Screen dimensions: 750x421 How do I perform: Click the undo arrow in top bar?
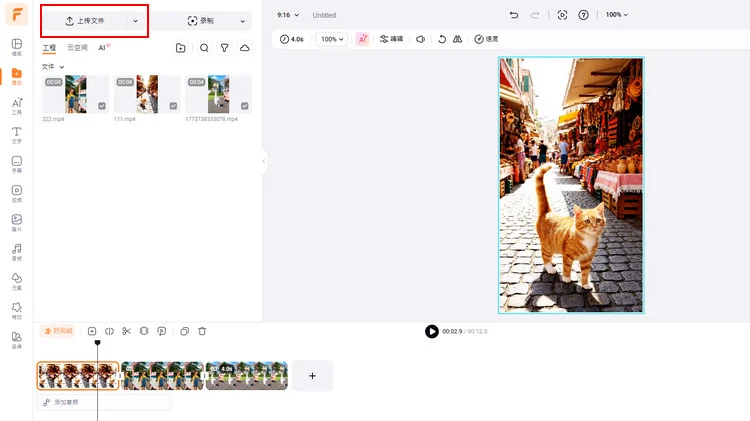click(514, 15)
